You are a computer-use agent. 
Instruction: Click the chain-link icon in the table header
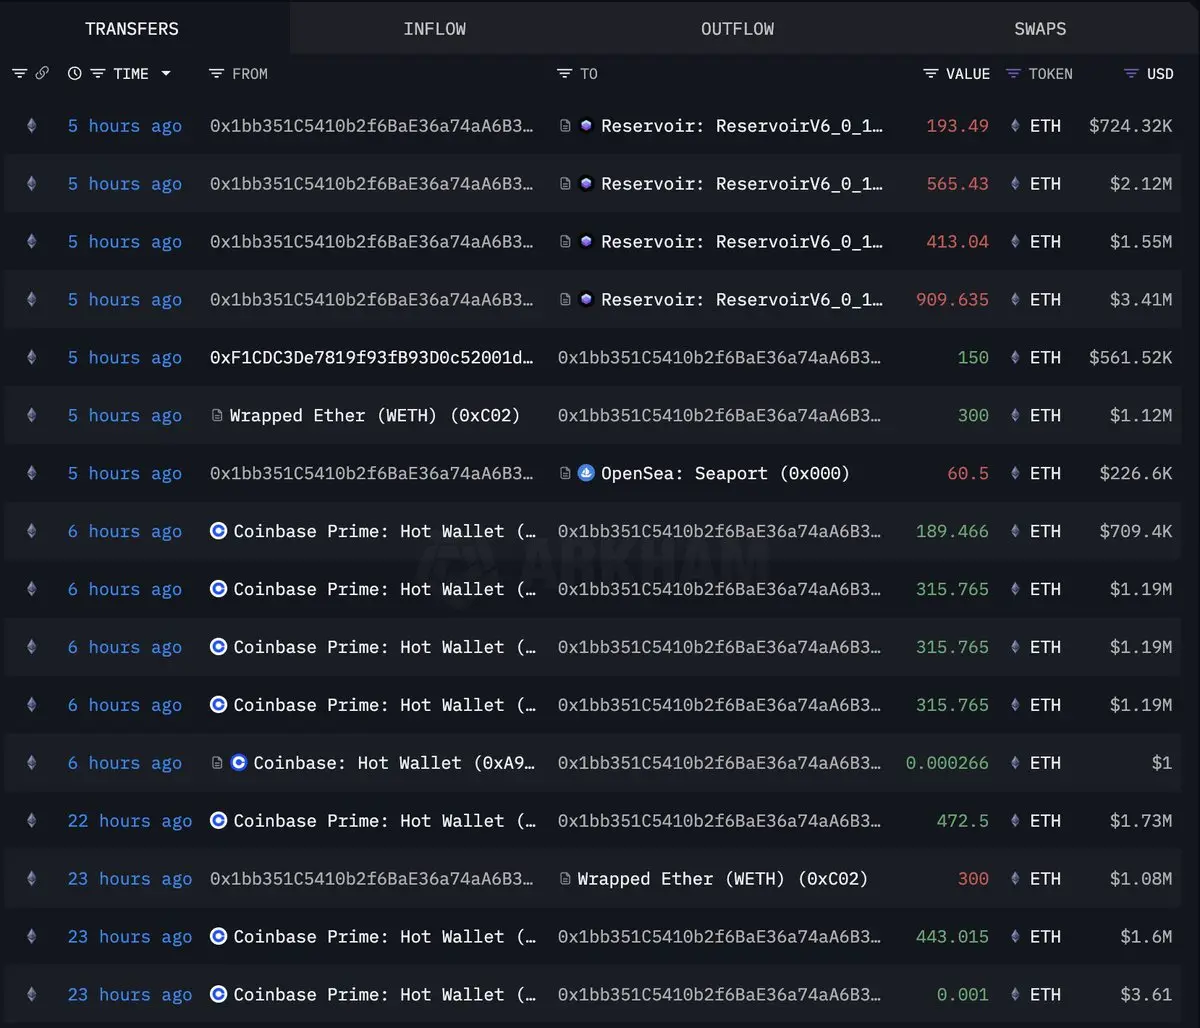42,74
